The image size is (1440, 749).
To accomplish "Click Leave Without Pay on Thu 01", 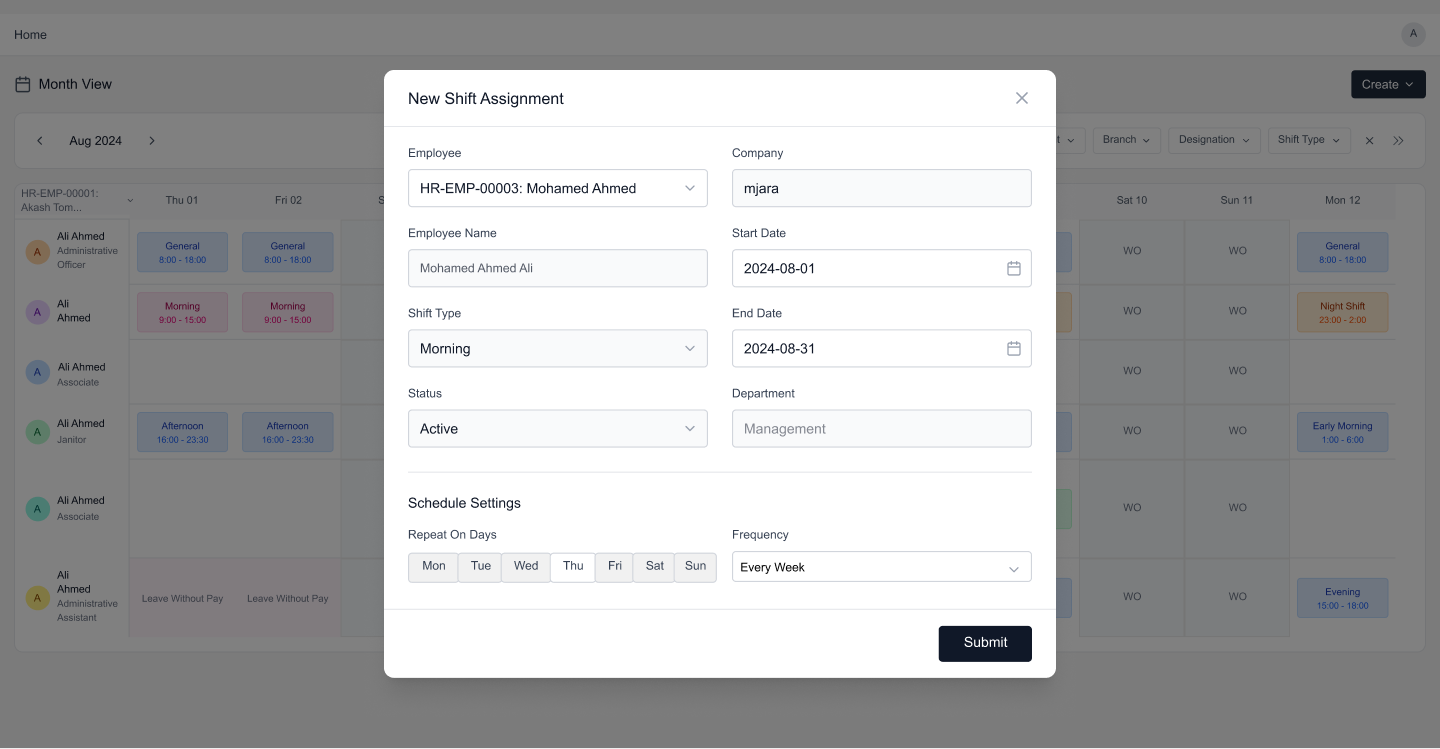I will pyautogui.click(x=182, y=598).
